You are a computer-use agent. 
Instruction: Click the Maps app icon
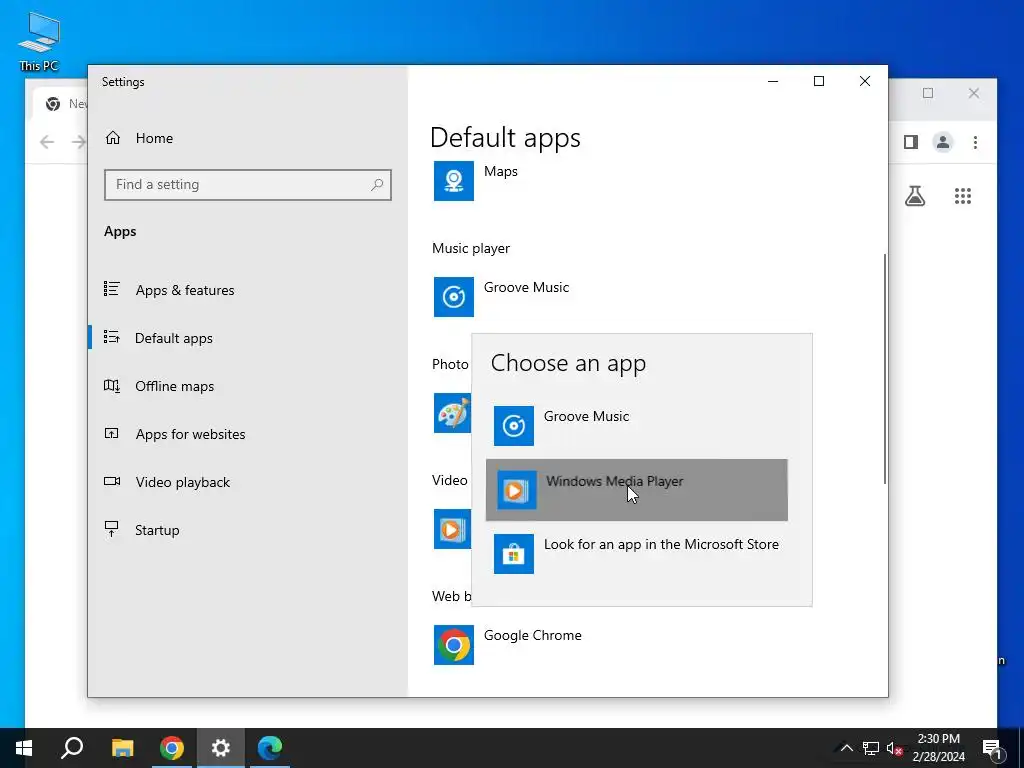coord(454,181)
